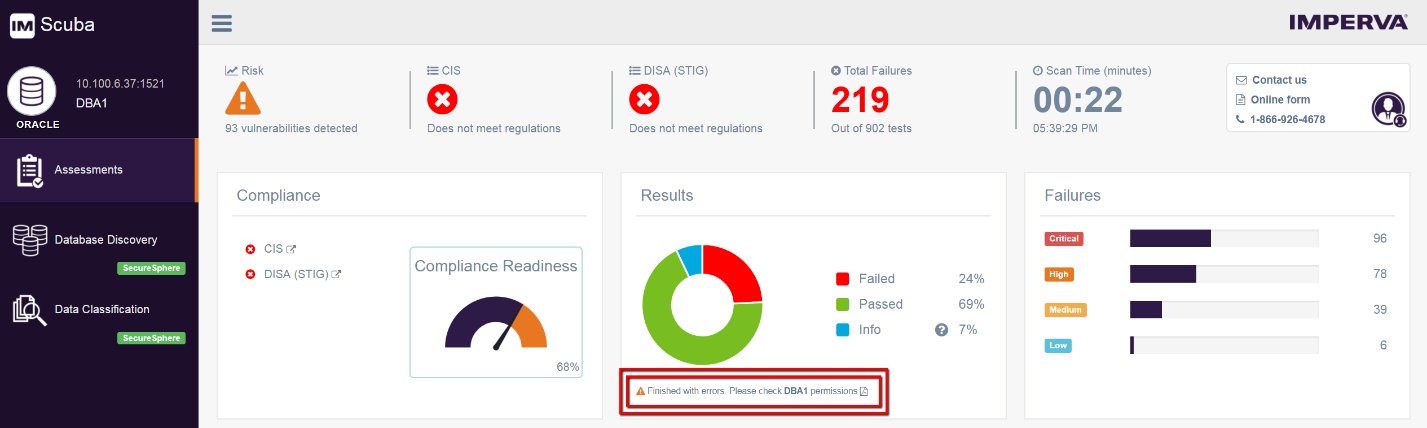Click the connection address 10.100.6.37:1521

coord(120,83)
